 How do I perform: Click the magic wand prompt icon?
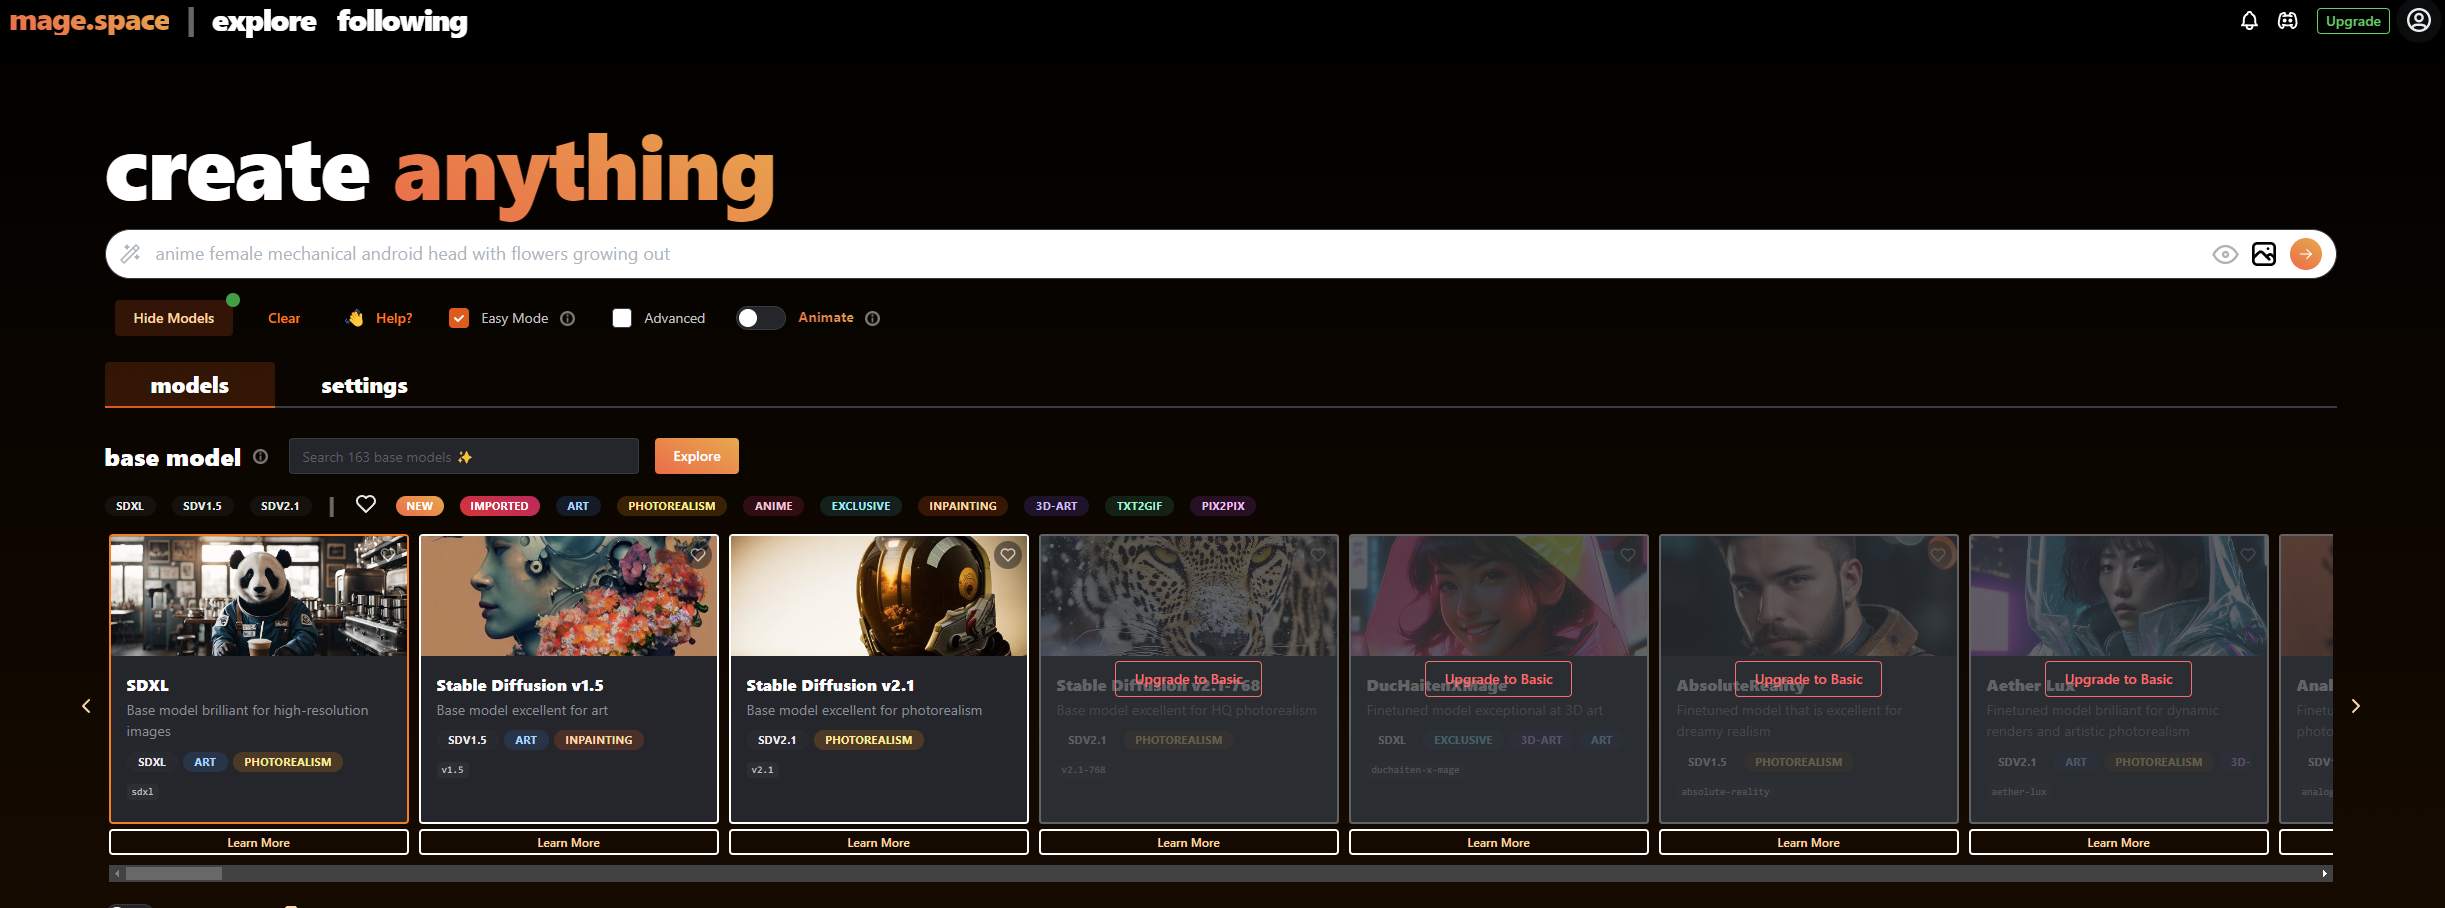coord(131,254)
